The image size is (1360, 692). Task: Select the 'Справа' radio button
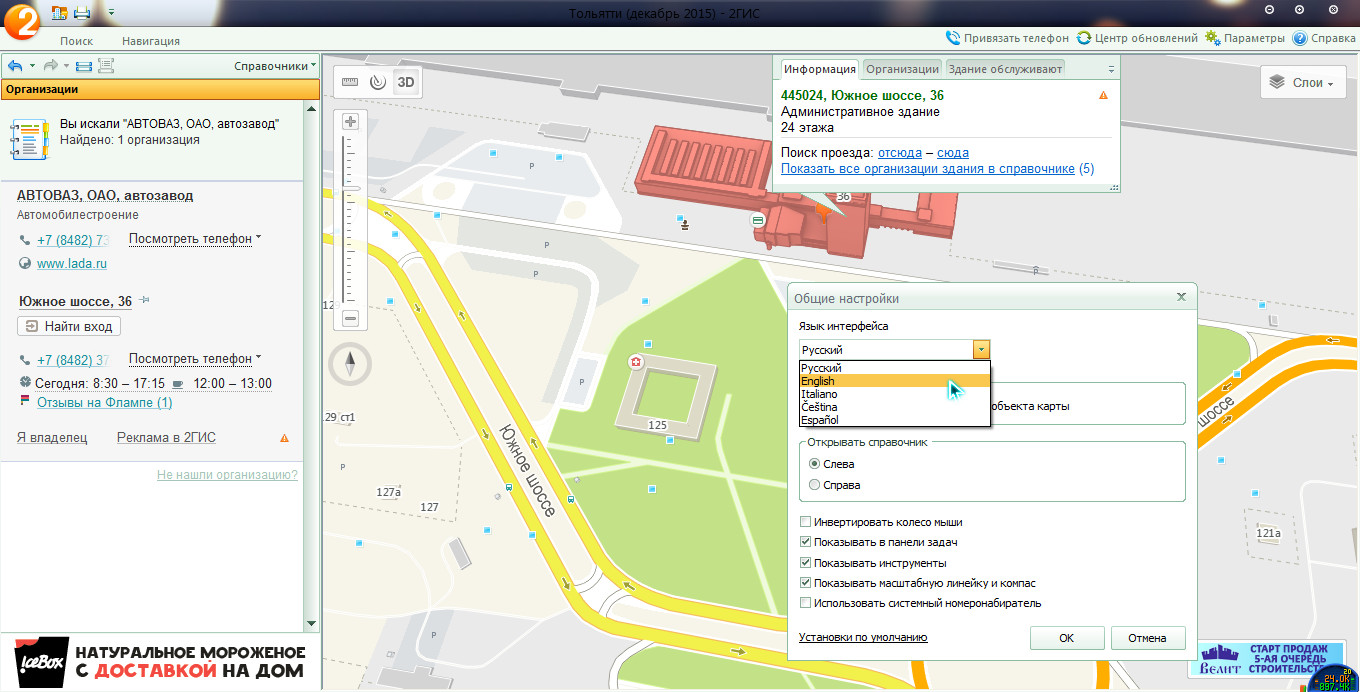click(x=815, y=485)
